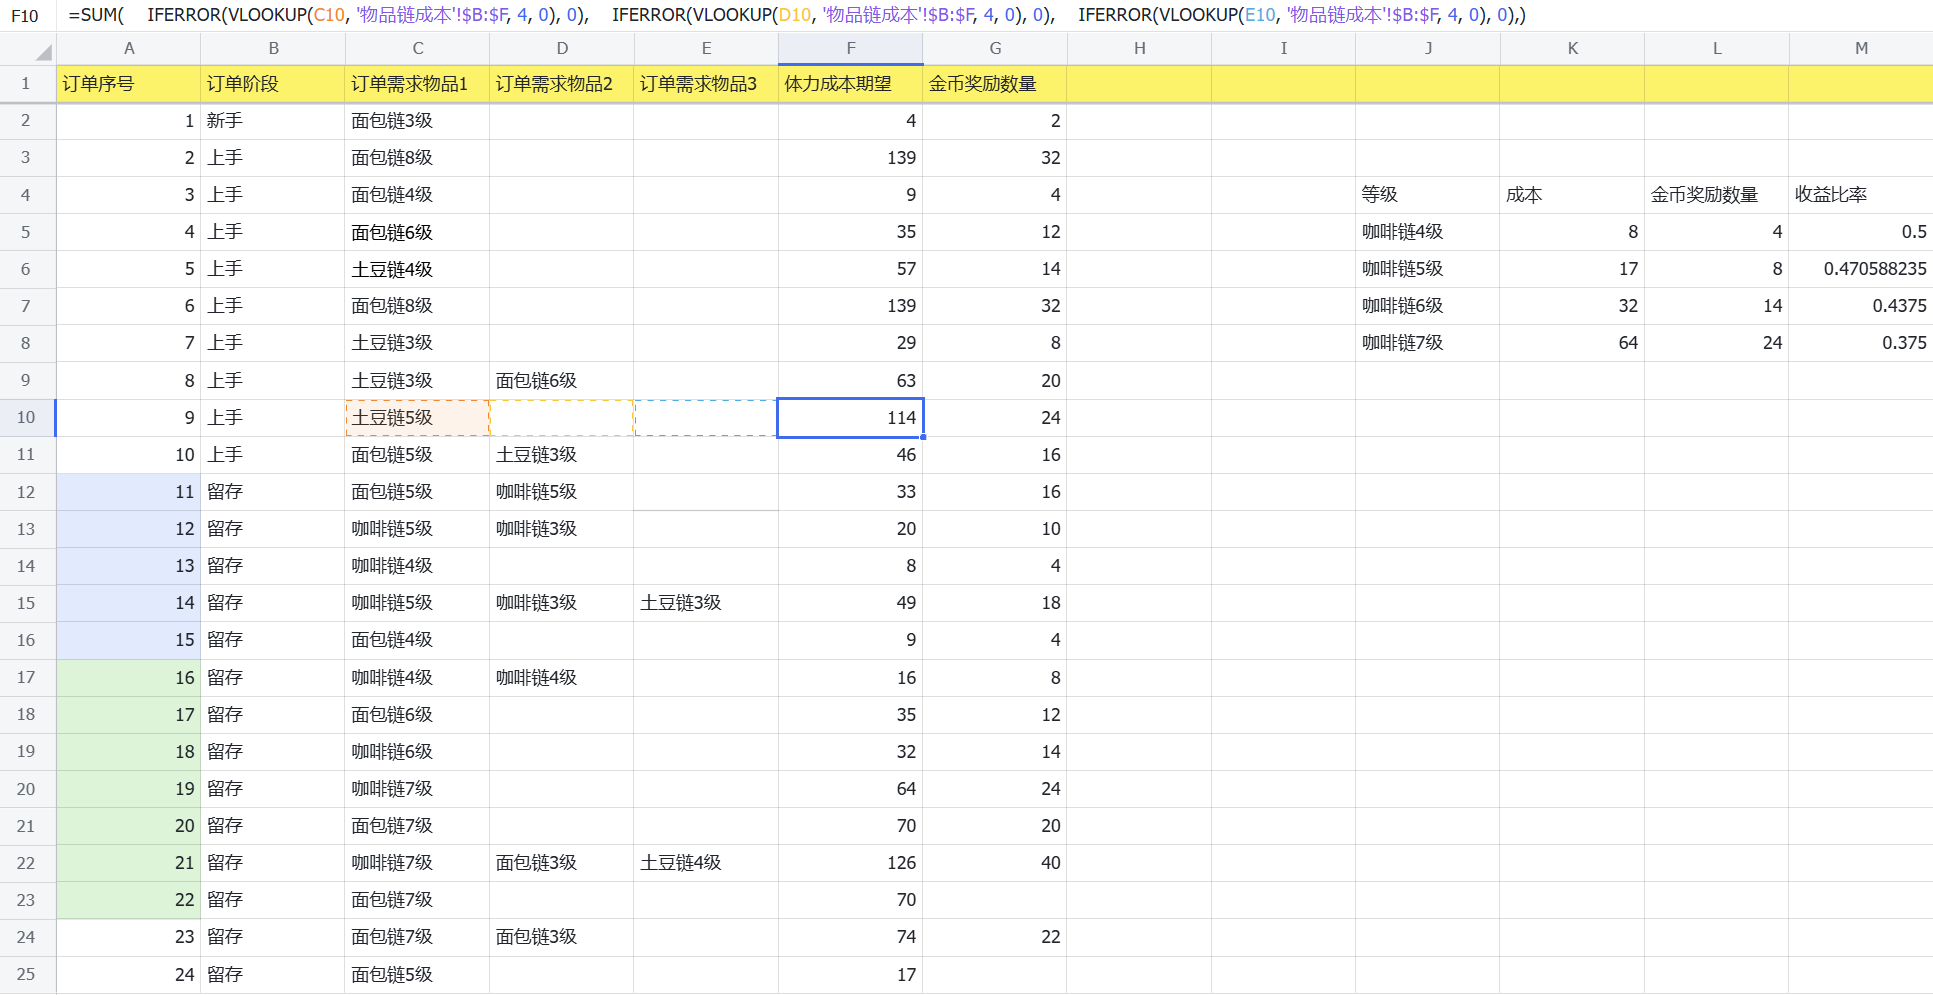Click 成本 label in column K
The height and width of the screenshot is (995, 1933).
tap(1572, 195)
